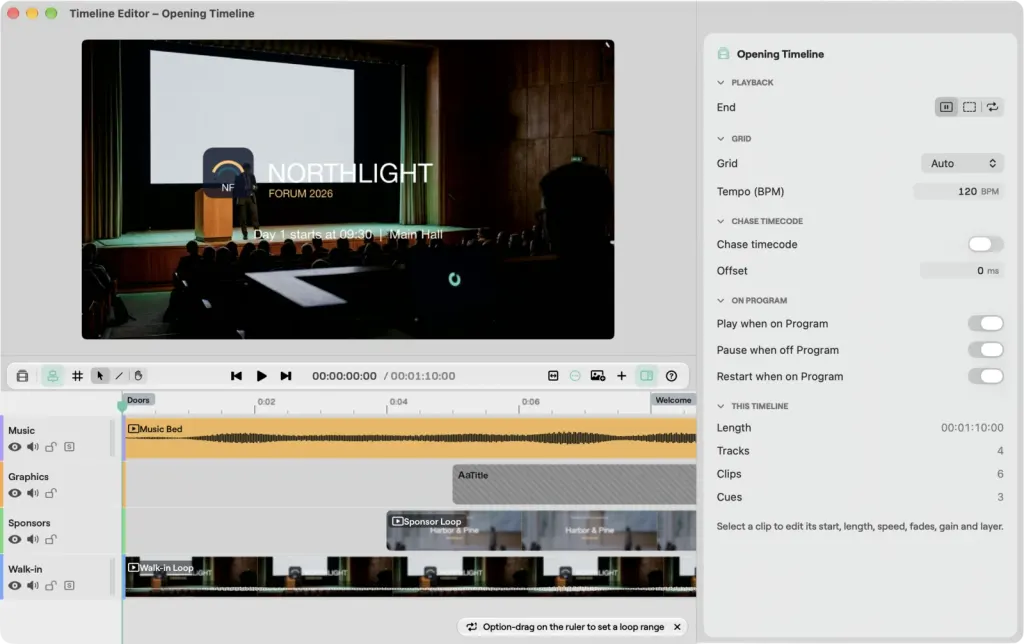
Task: Collapse the On Program section
Action: point(720,300)
